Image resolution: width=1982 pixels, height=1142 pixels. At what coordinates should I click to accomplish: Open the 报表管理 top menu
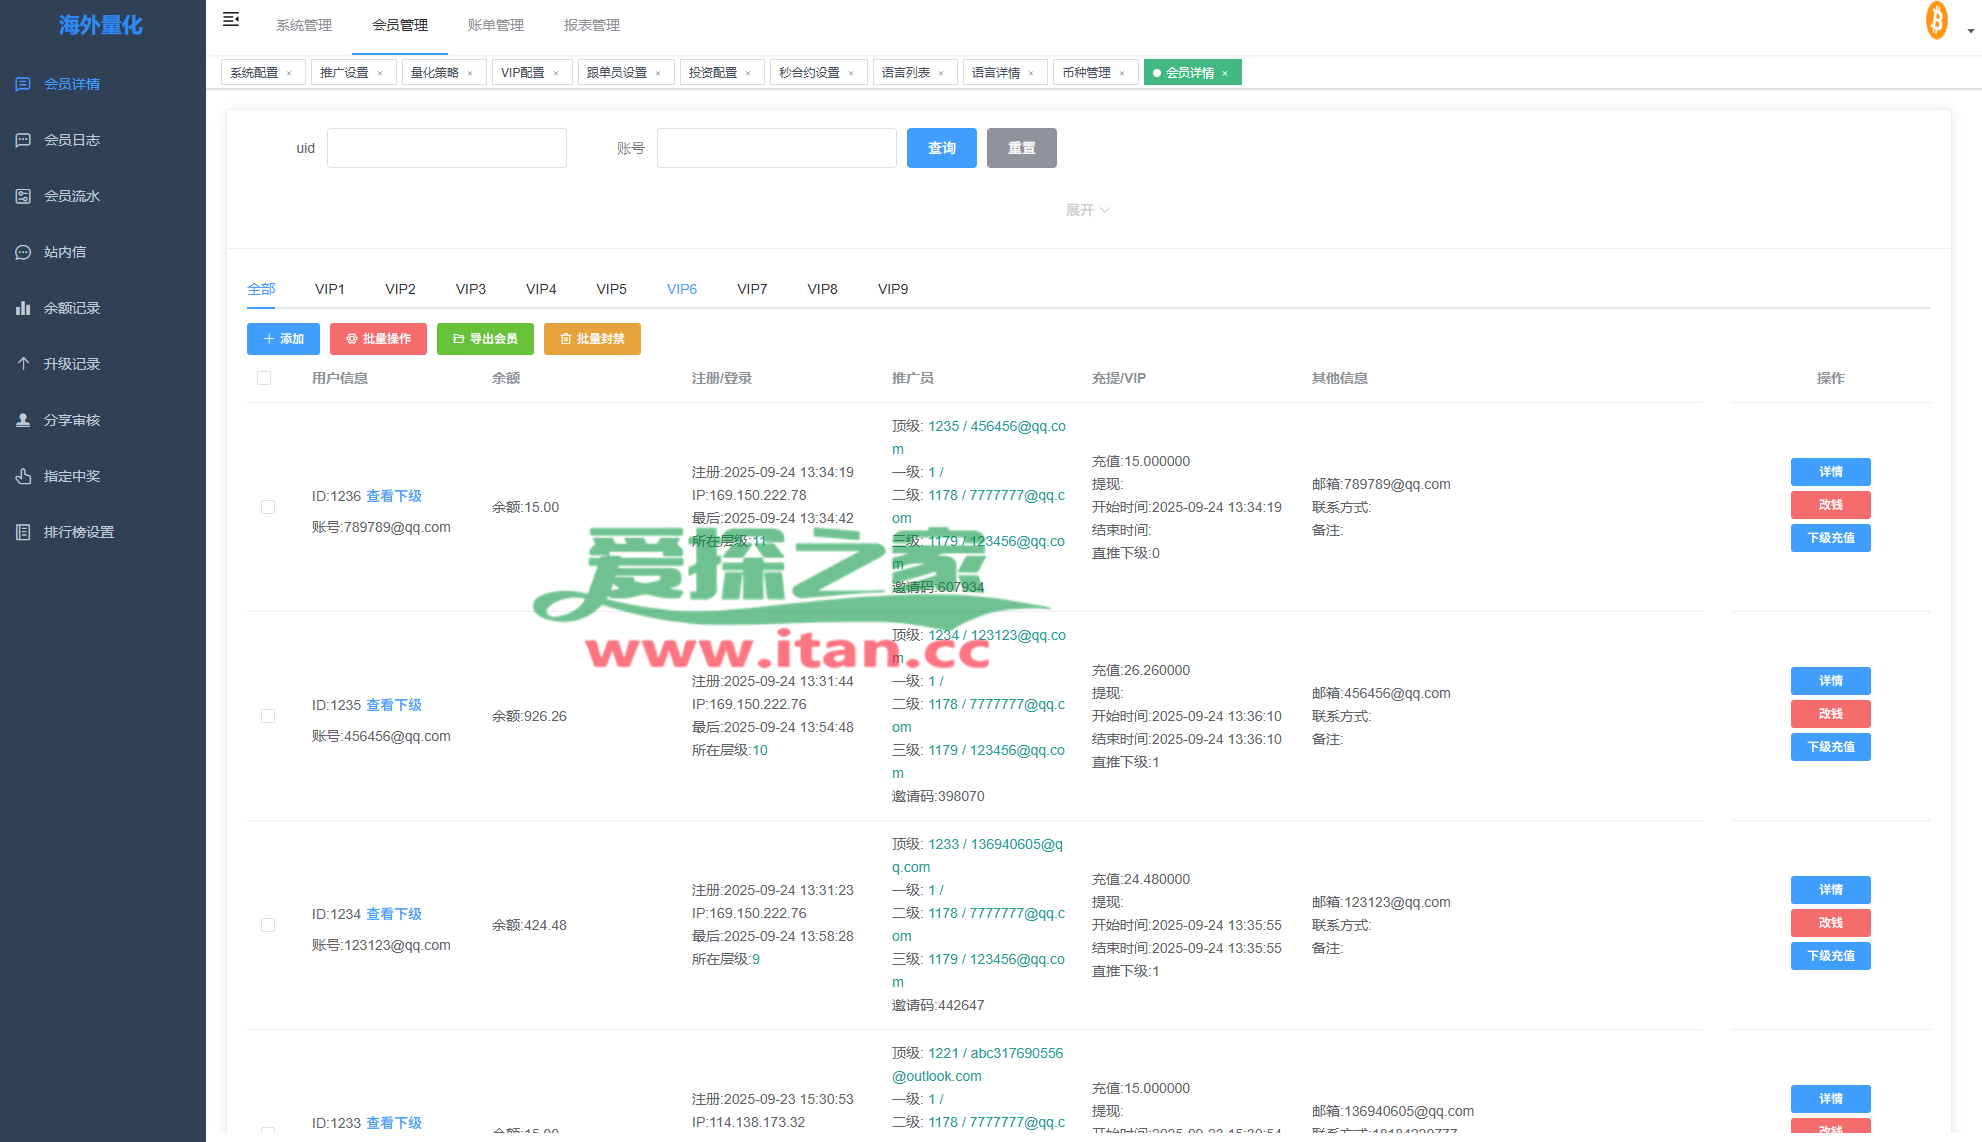point(591,25)
